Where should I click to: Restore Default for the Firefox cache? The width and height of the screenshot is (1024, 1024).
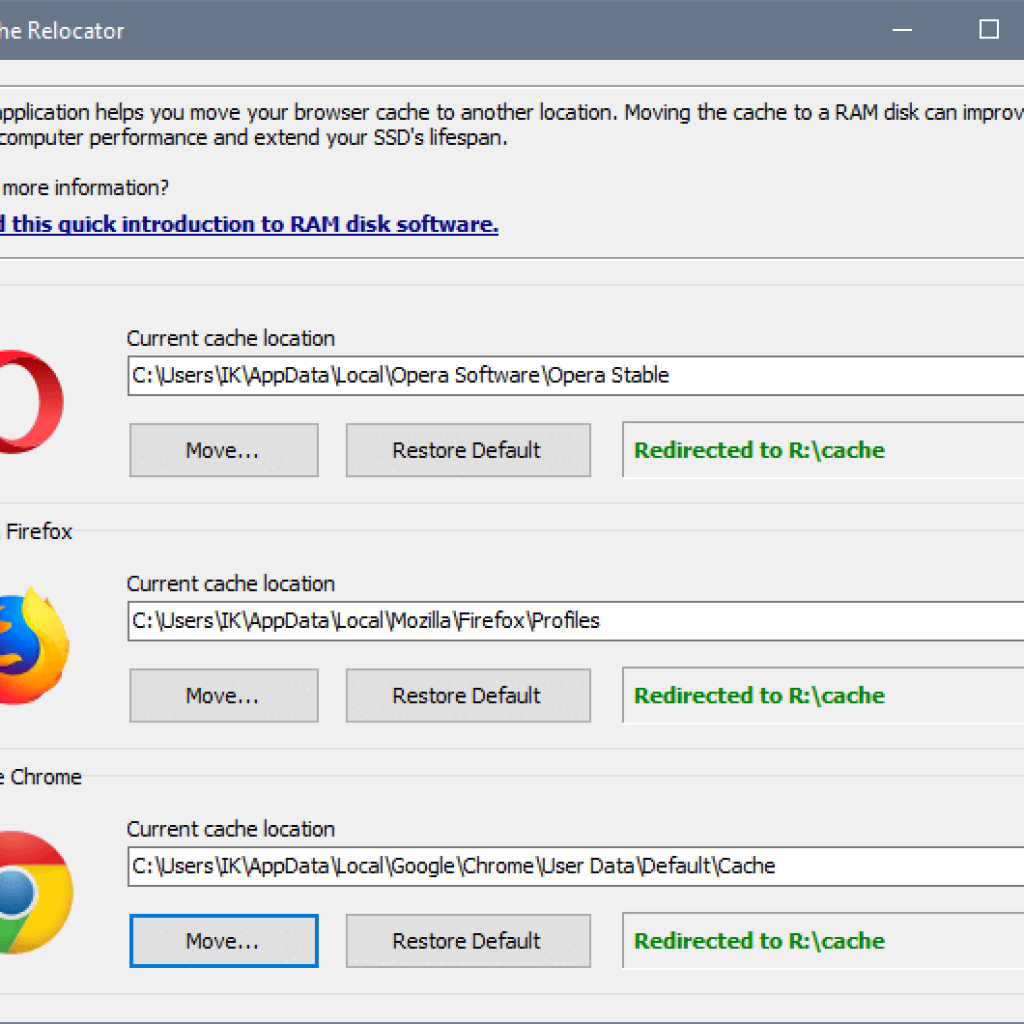coord(468,696)
